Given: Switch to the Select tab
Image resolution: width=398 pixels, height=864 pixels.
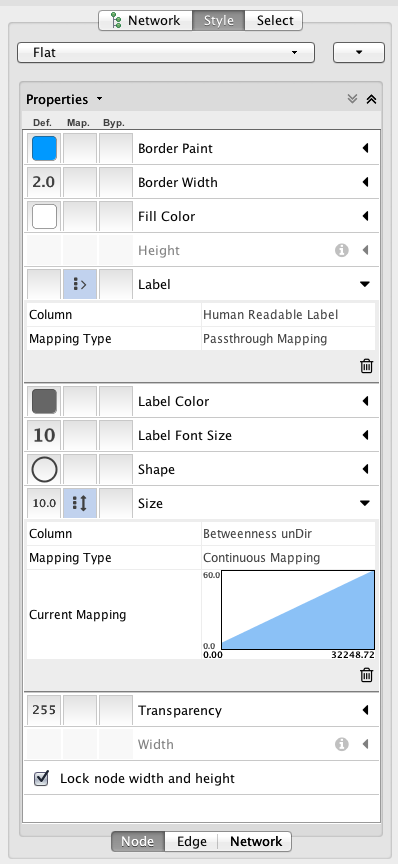Looking at the screenshot, I should [275, 21].
